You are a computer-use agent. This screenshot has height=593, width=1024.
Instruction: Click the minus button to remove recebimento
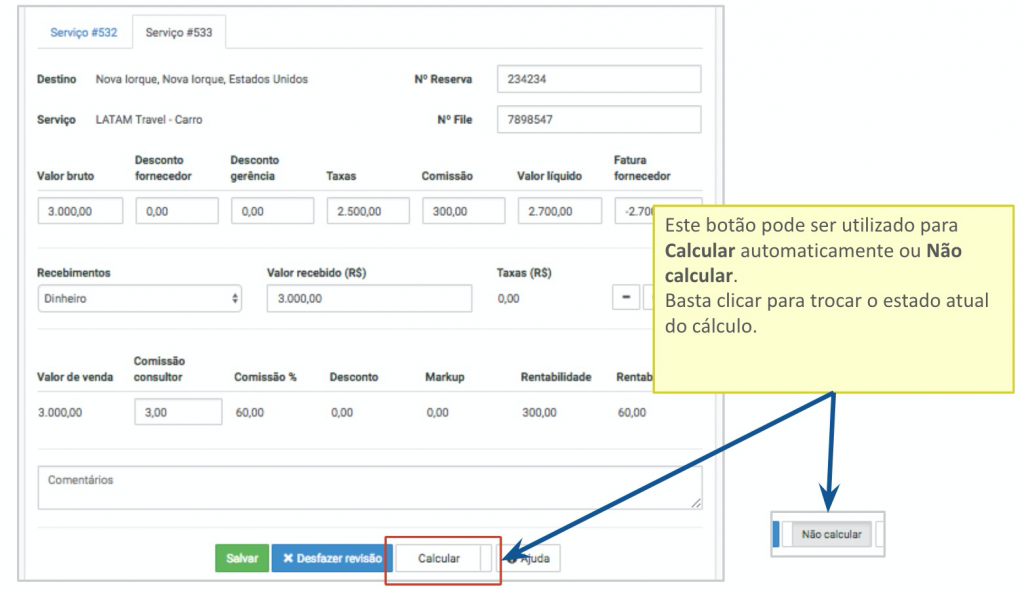tap(626, 297)
